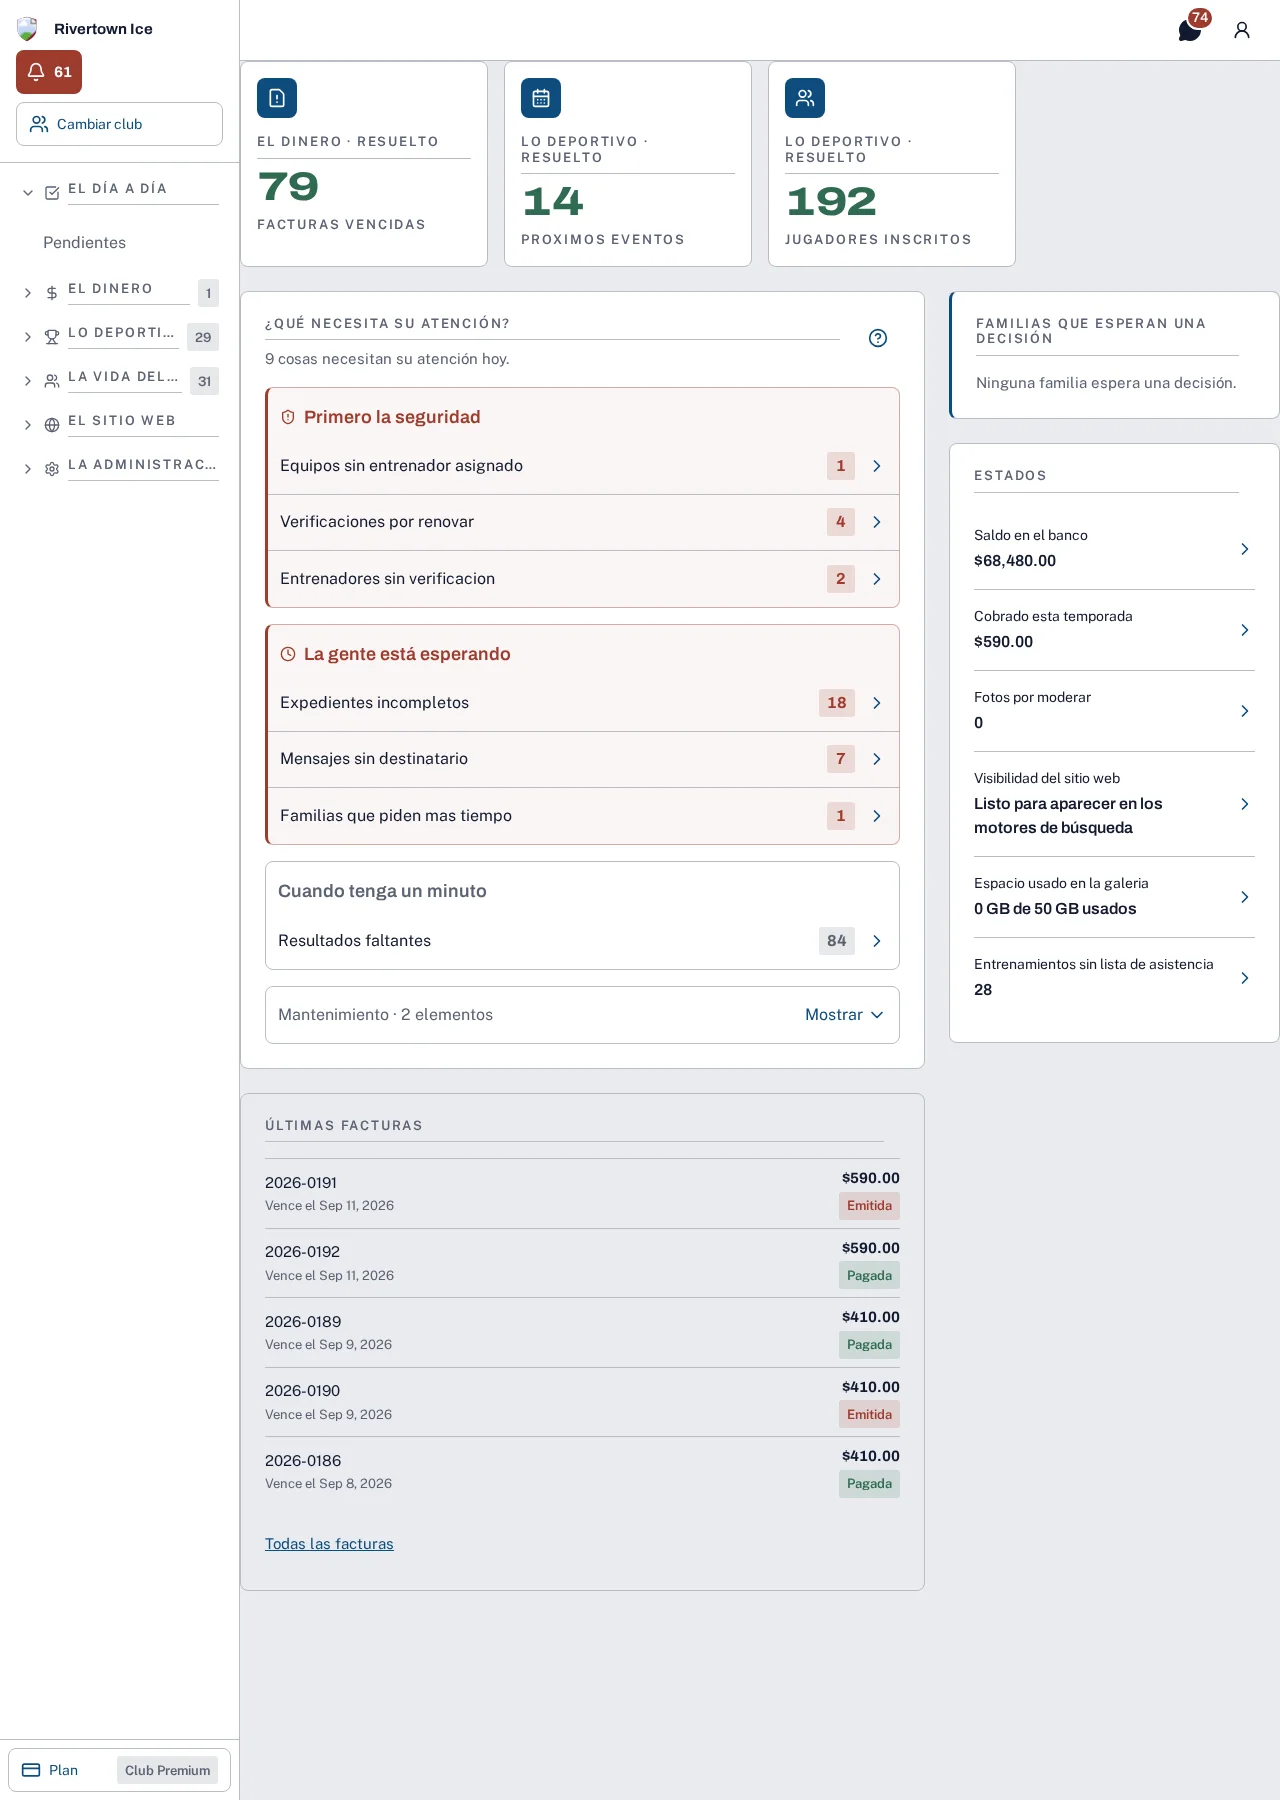Open the chat messages icon with badge 74

pyautogui.click(x=1190, y=30)
